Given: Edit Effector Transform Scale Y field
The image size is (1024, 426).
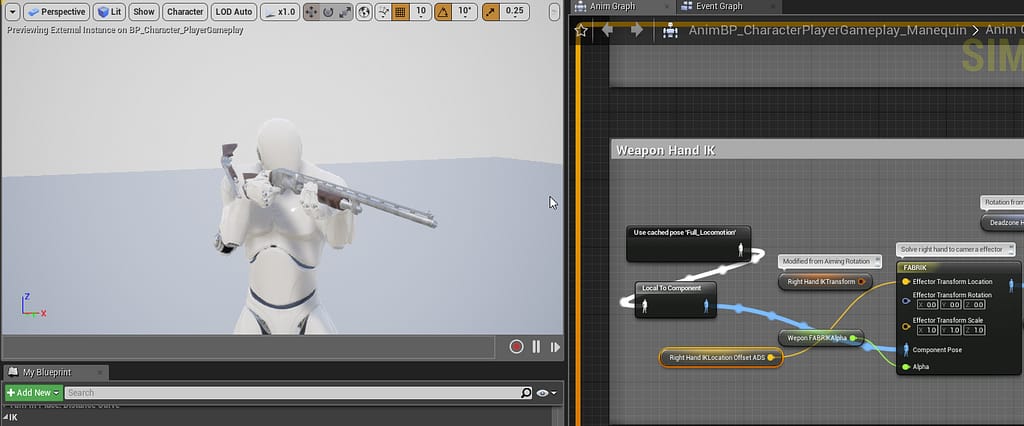Looking at the screenshot, I should 950,330.
